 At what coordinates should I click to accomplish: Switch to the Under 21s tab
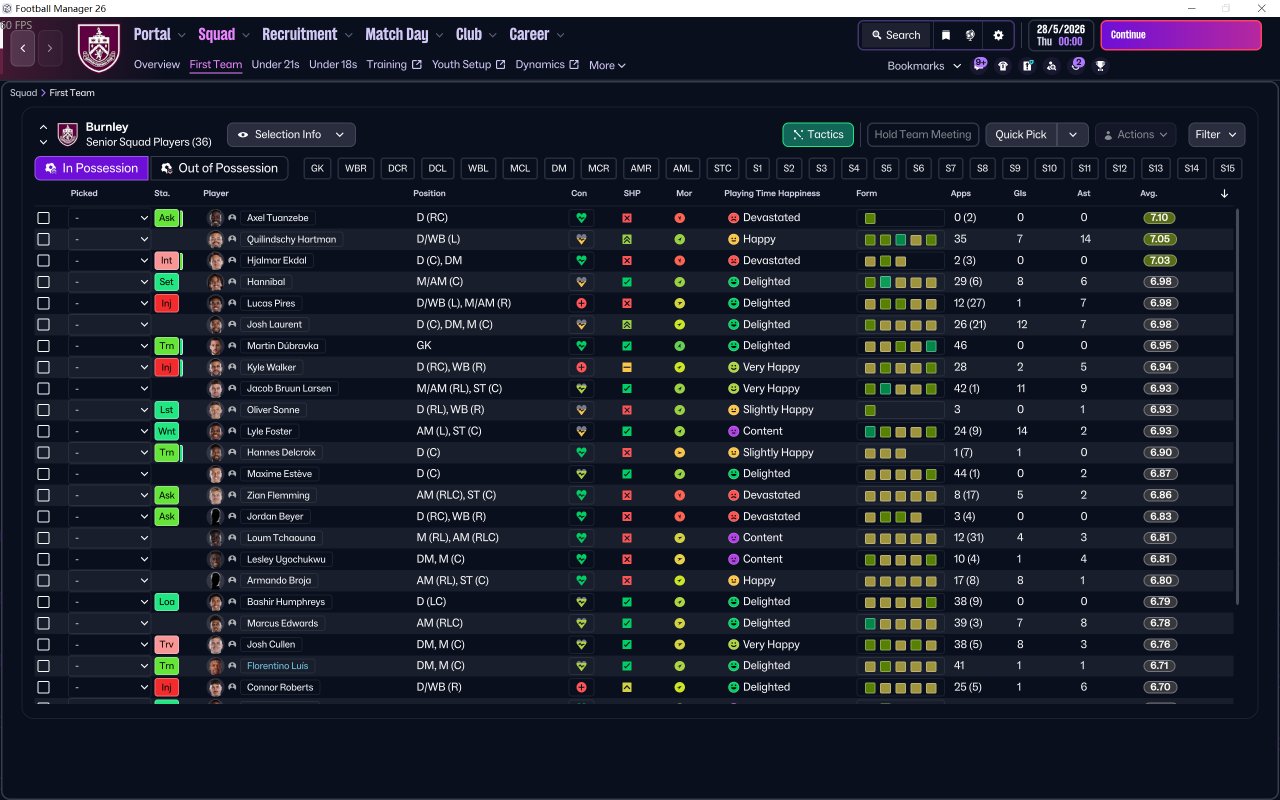tap(275, 65)
